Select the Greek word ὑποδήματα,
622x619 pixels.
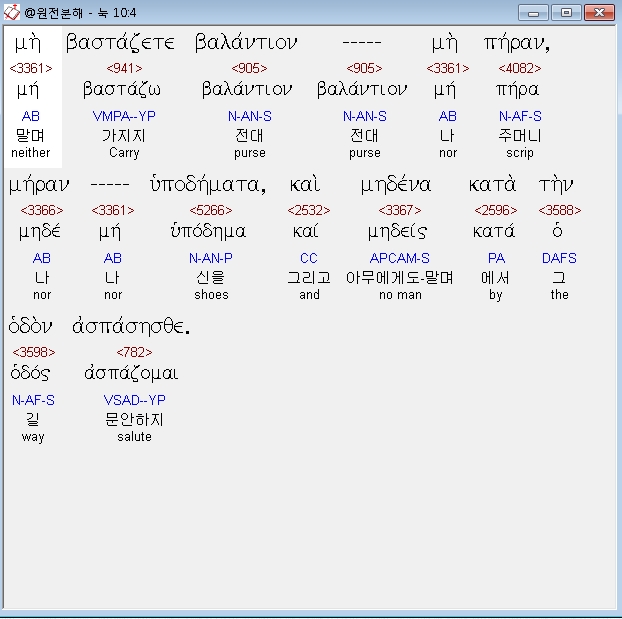click(208, 185)
